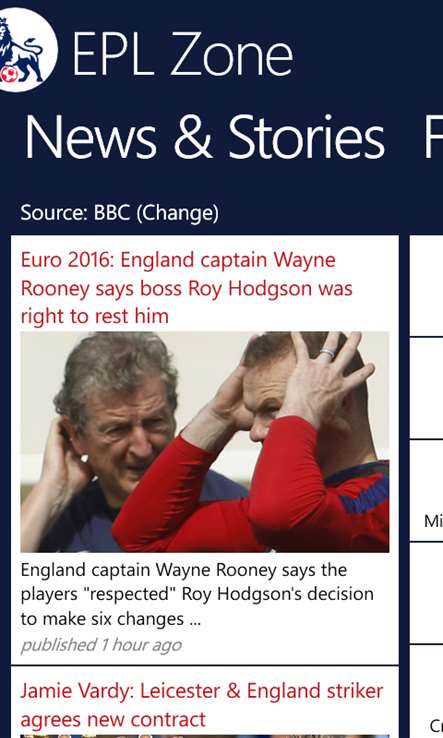This screenshot has width=443, height=738.
Task: Open the Wayne Rooney Euro 2016 headline
Action: click(186, 288)
